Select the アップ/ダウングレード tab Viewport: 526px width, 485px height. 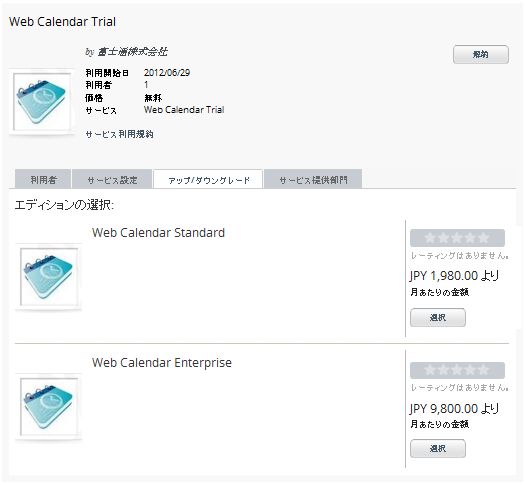208,179
